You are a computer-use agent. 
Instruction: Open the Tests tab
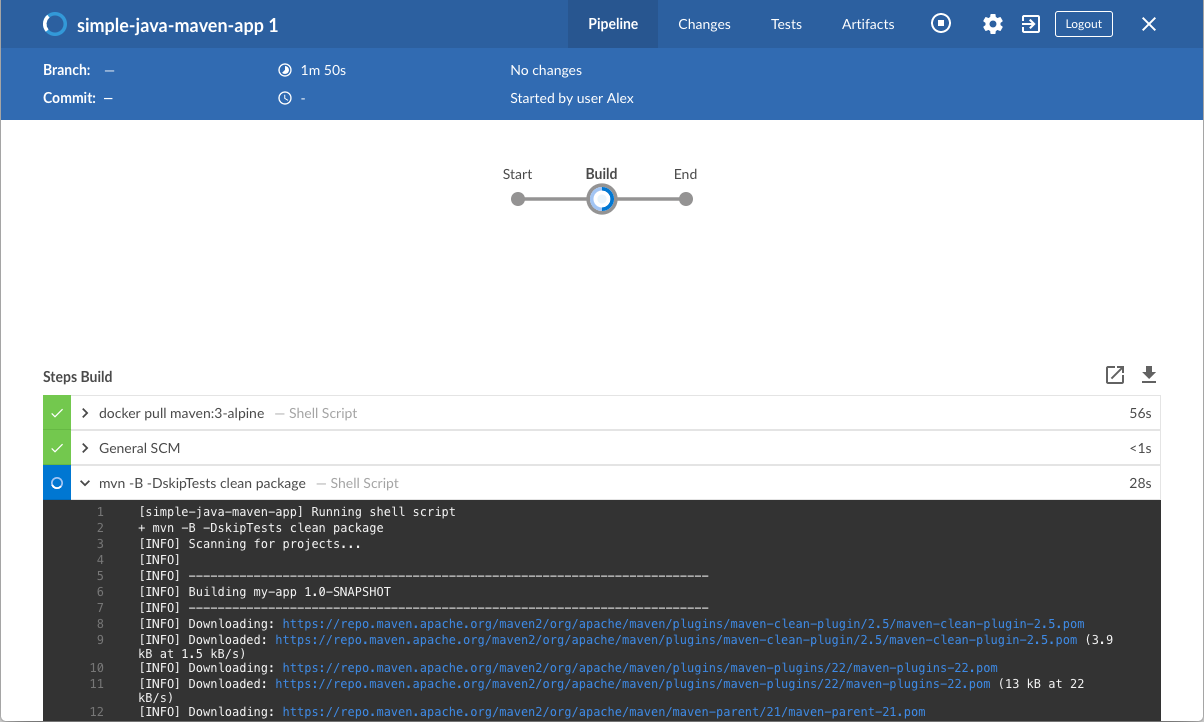click(x=786, y=24)
